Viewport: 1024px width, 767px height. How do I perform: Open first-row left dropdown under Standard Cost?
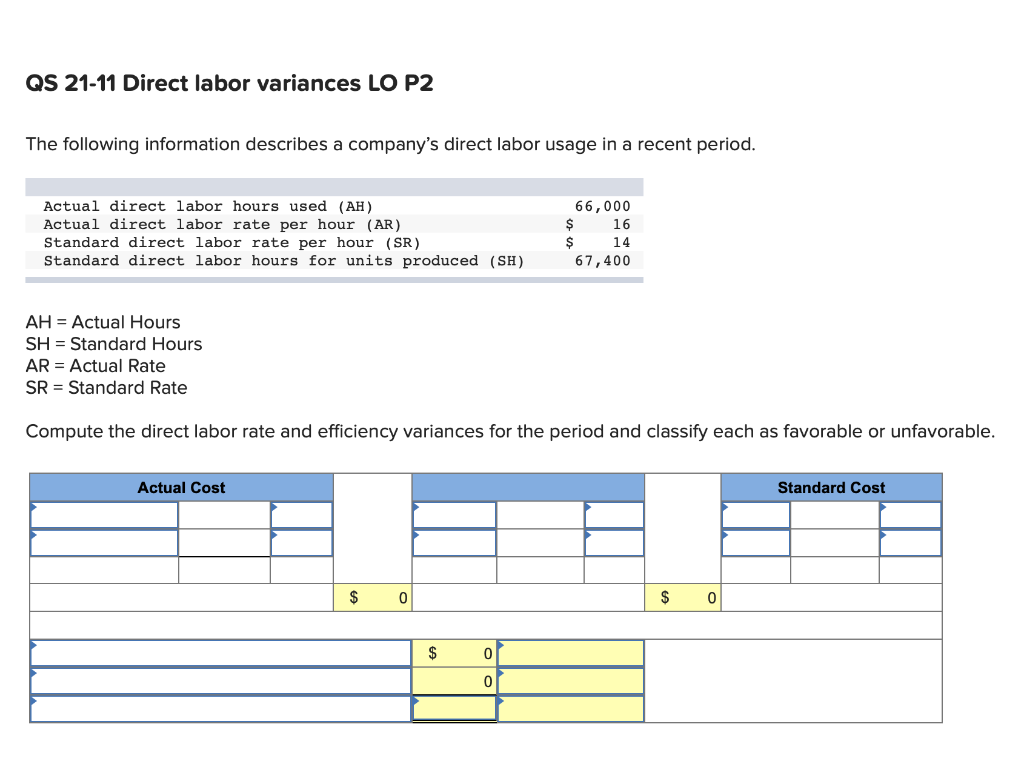coord(756,515)
